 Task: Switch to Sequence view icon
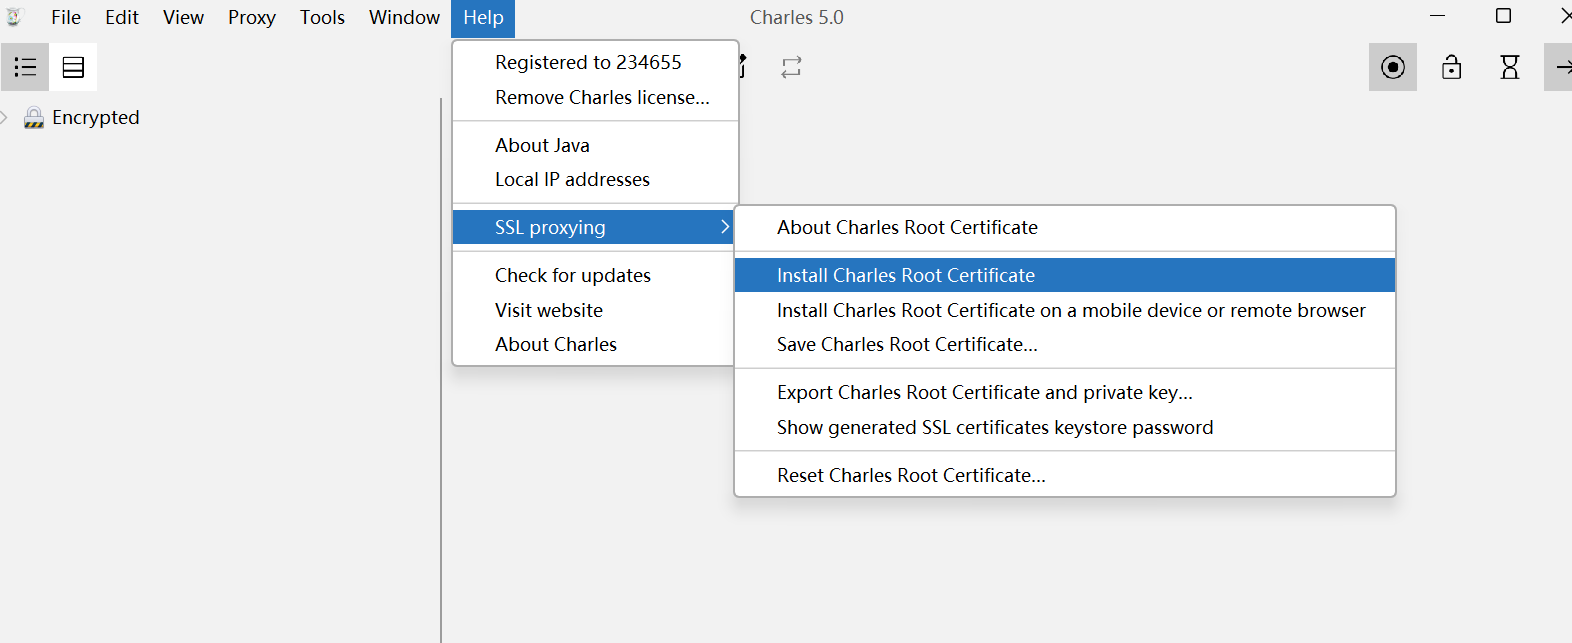coord(73,67)
